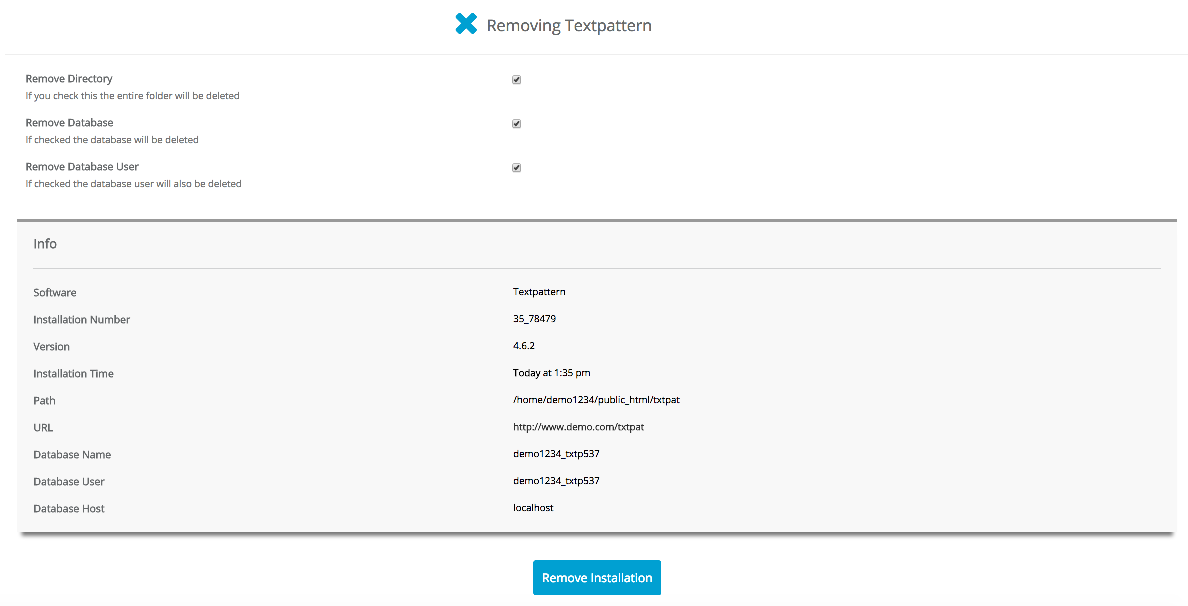Click the blue X icon beside Removing Textpattern
This screenshot has width=1188, height=606.
466,23
